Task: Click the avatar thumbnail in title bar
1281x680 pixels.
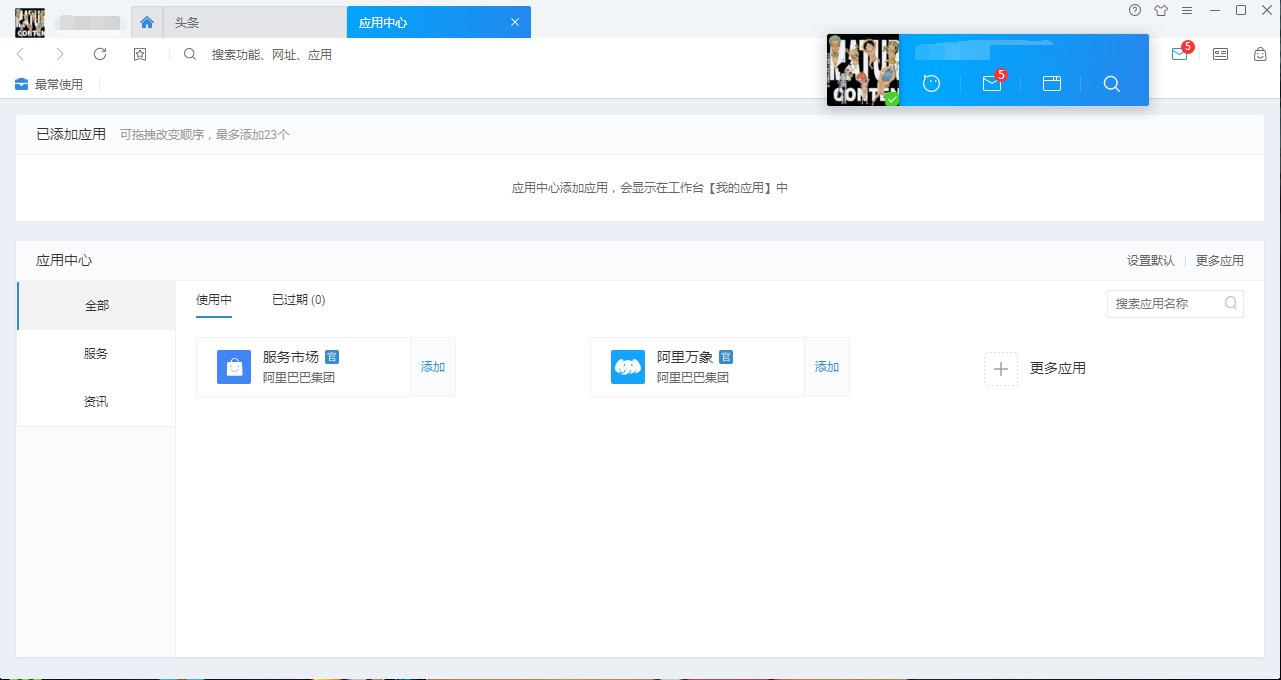Action: point(30,22)
